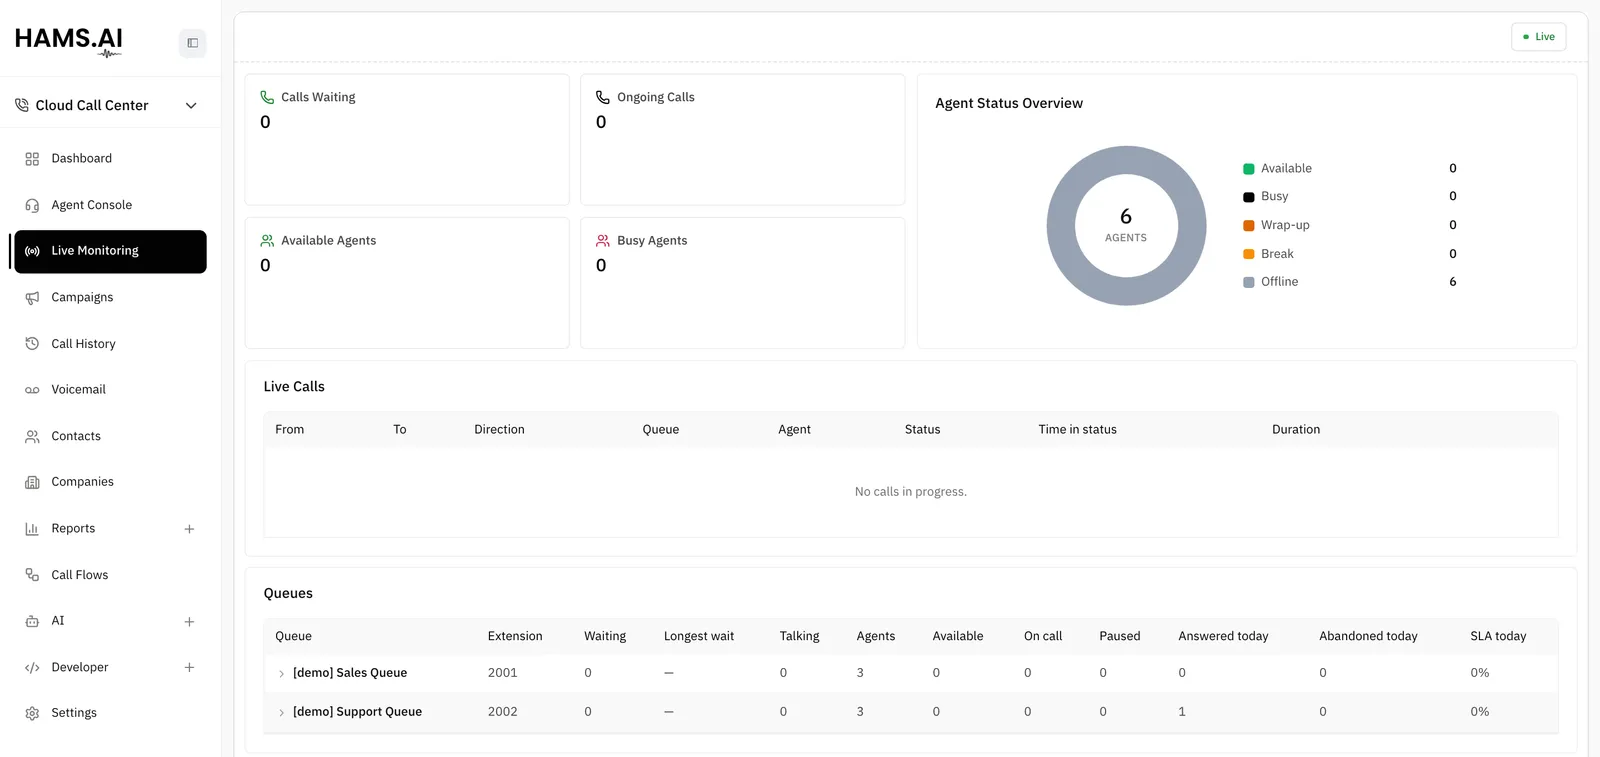Open Call History

[x=110, y=344]
